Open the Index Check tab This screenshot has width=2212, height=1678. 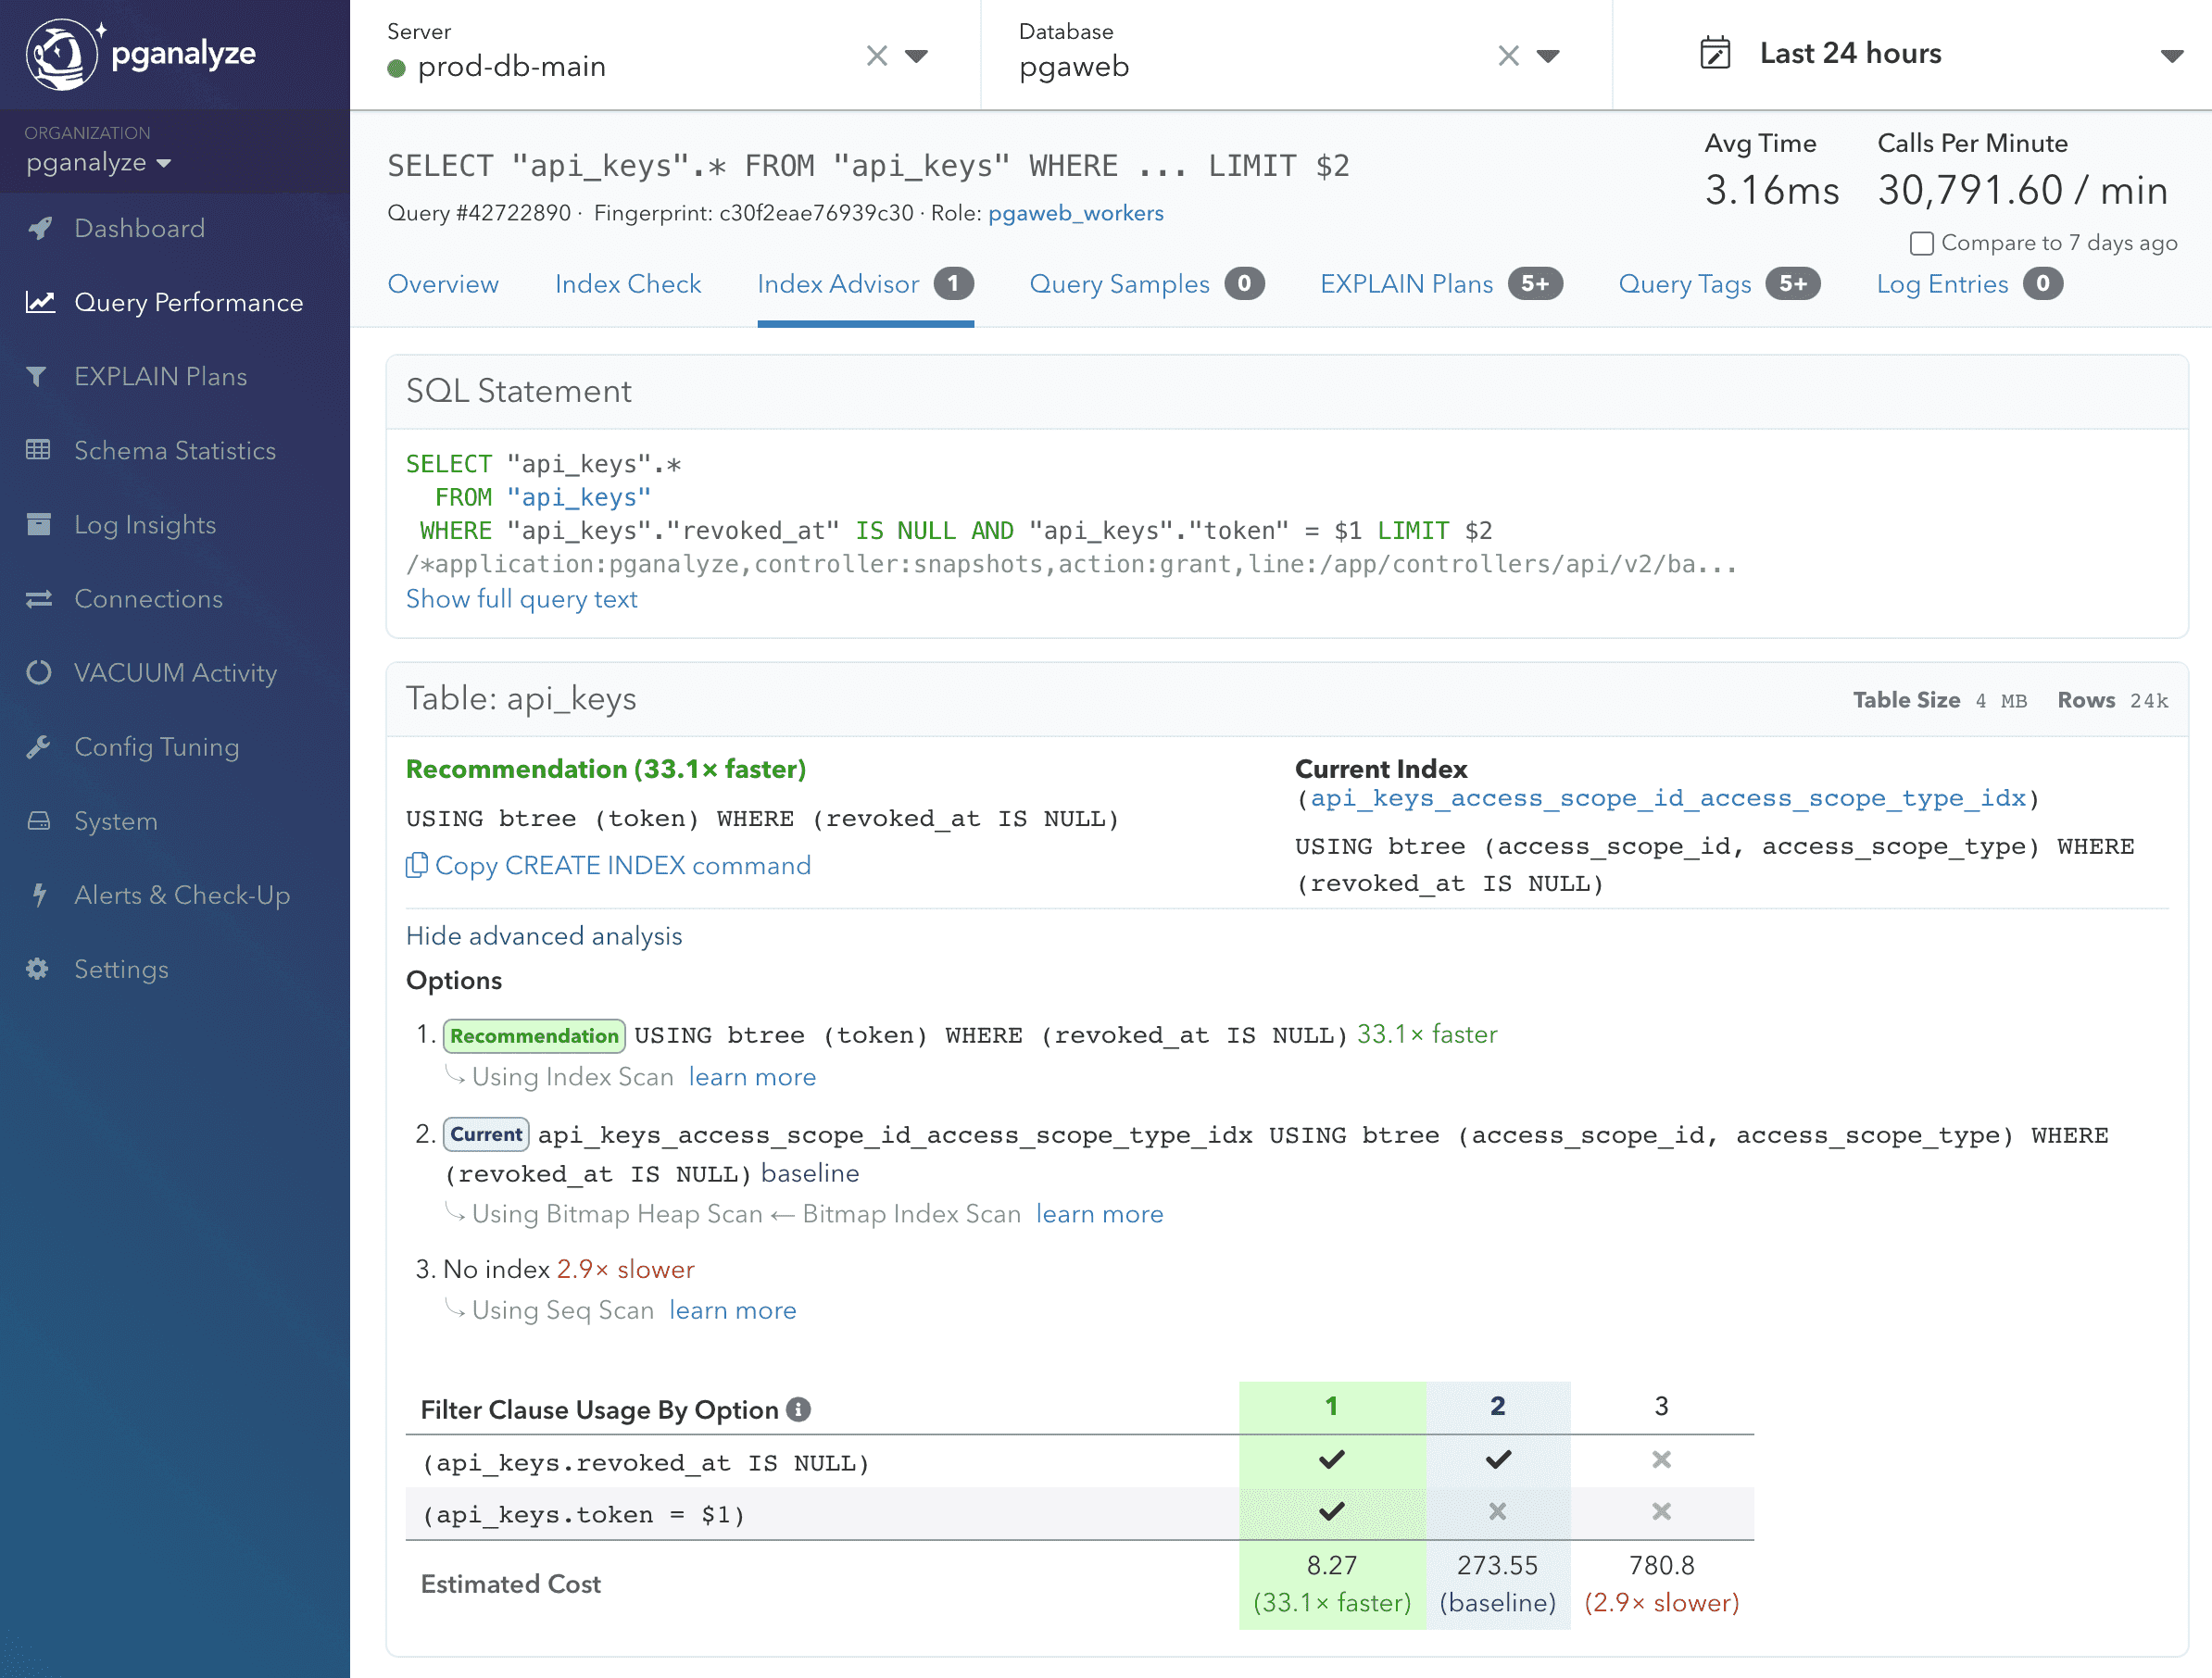click(628, 284)
